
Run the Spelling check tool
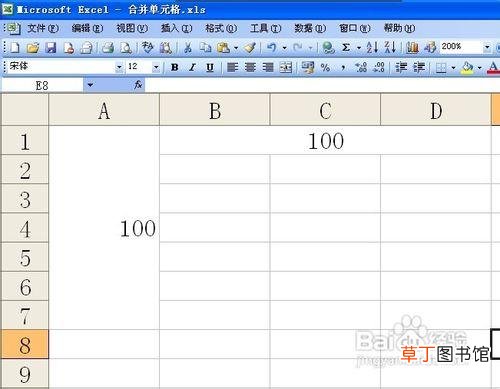coord(147,48)
